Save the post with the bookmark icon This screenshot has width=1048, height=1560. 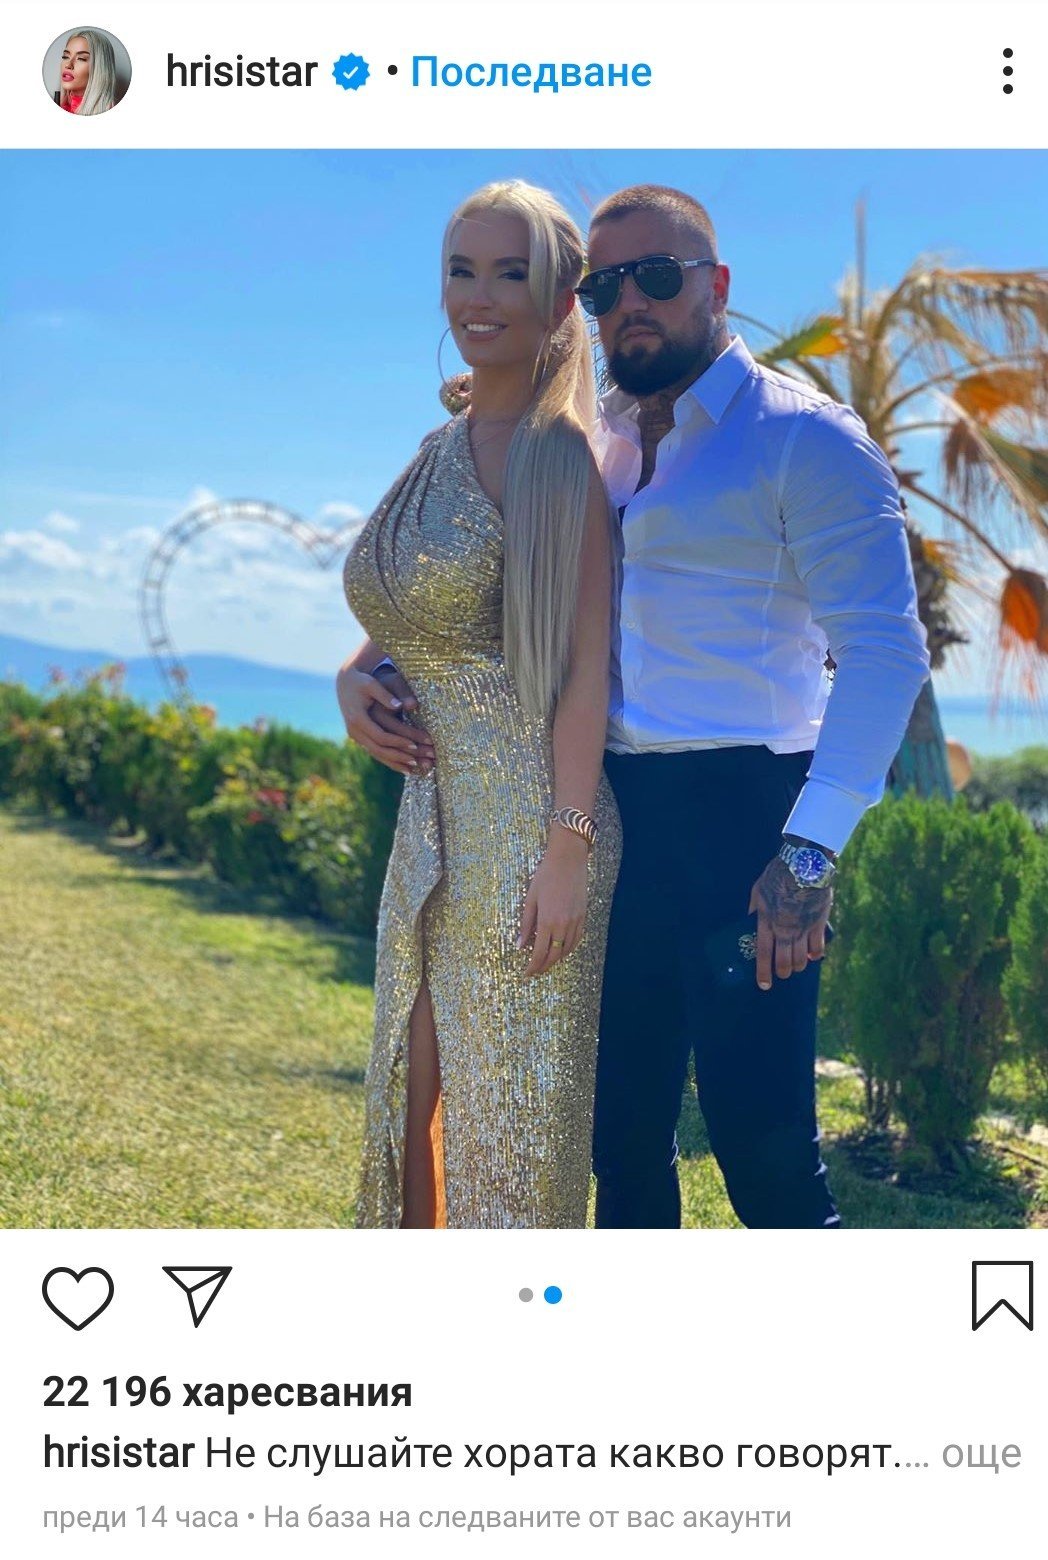(x=1002, y=1295)
